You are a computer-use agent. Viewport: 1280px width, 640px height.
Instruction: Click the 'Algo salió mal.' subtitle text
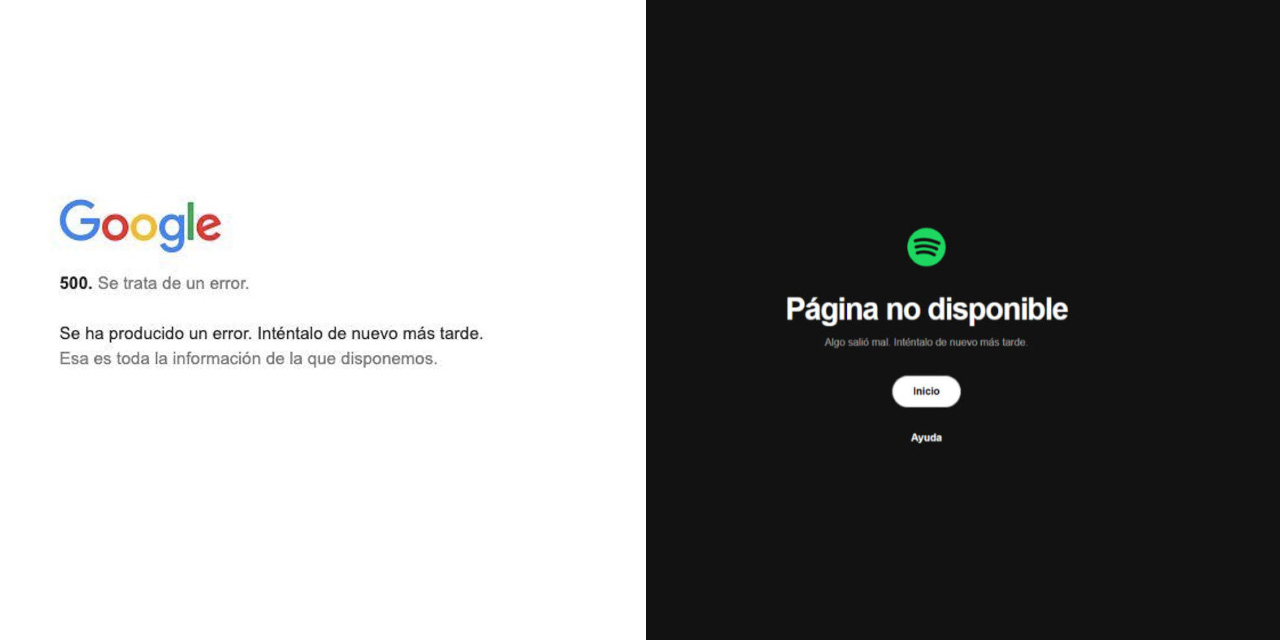(857, 342)
